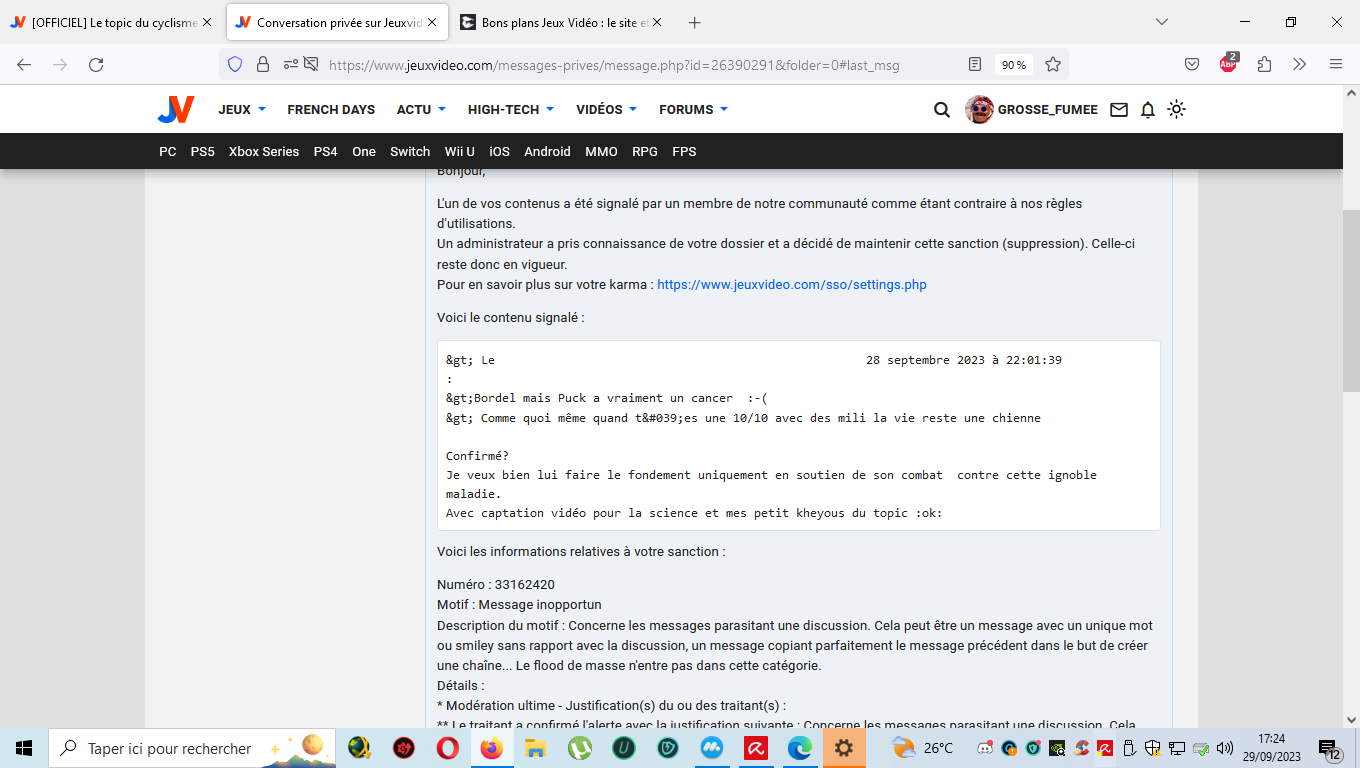1360x768 pixels.
Task: Switch to the cyclisme topic tab
Action: pos(110,22)
